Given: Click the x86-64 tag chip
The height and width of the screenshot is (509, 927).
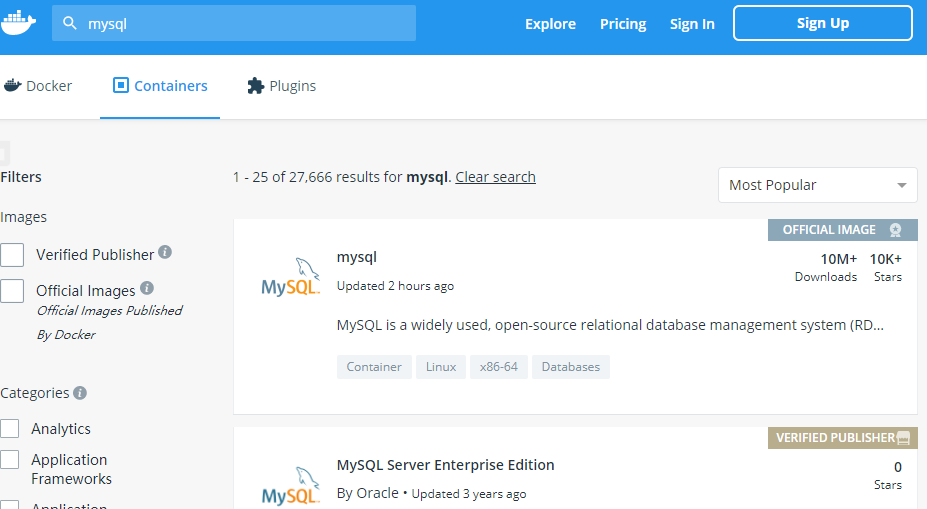Looking at the screenshot, I should tap(499, 367).
